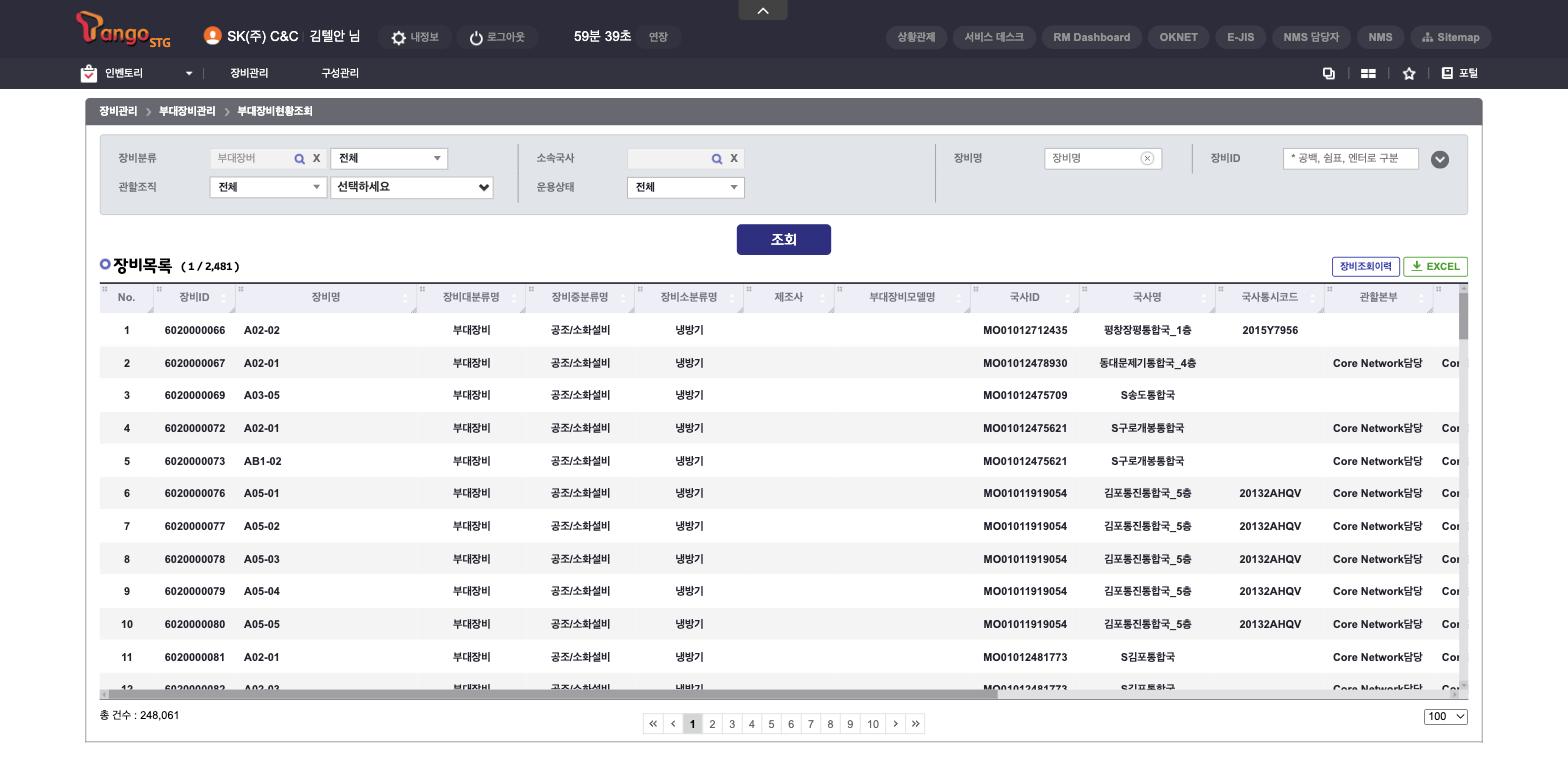This screenshot has width=1568, height=772.
Task: Open the window copy icon in menu bar
Action: [1329, 73]
